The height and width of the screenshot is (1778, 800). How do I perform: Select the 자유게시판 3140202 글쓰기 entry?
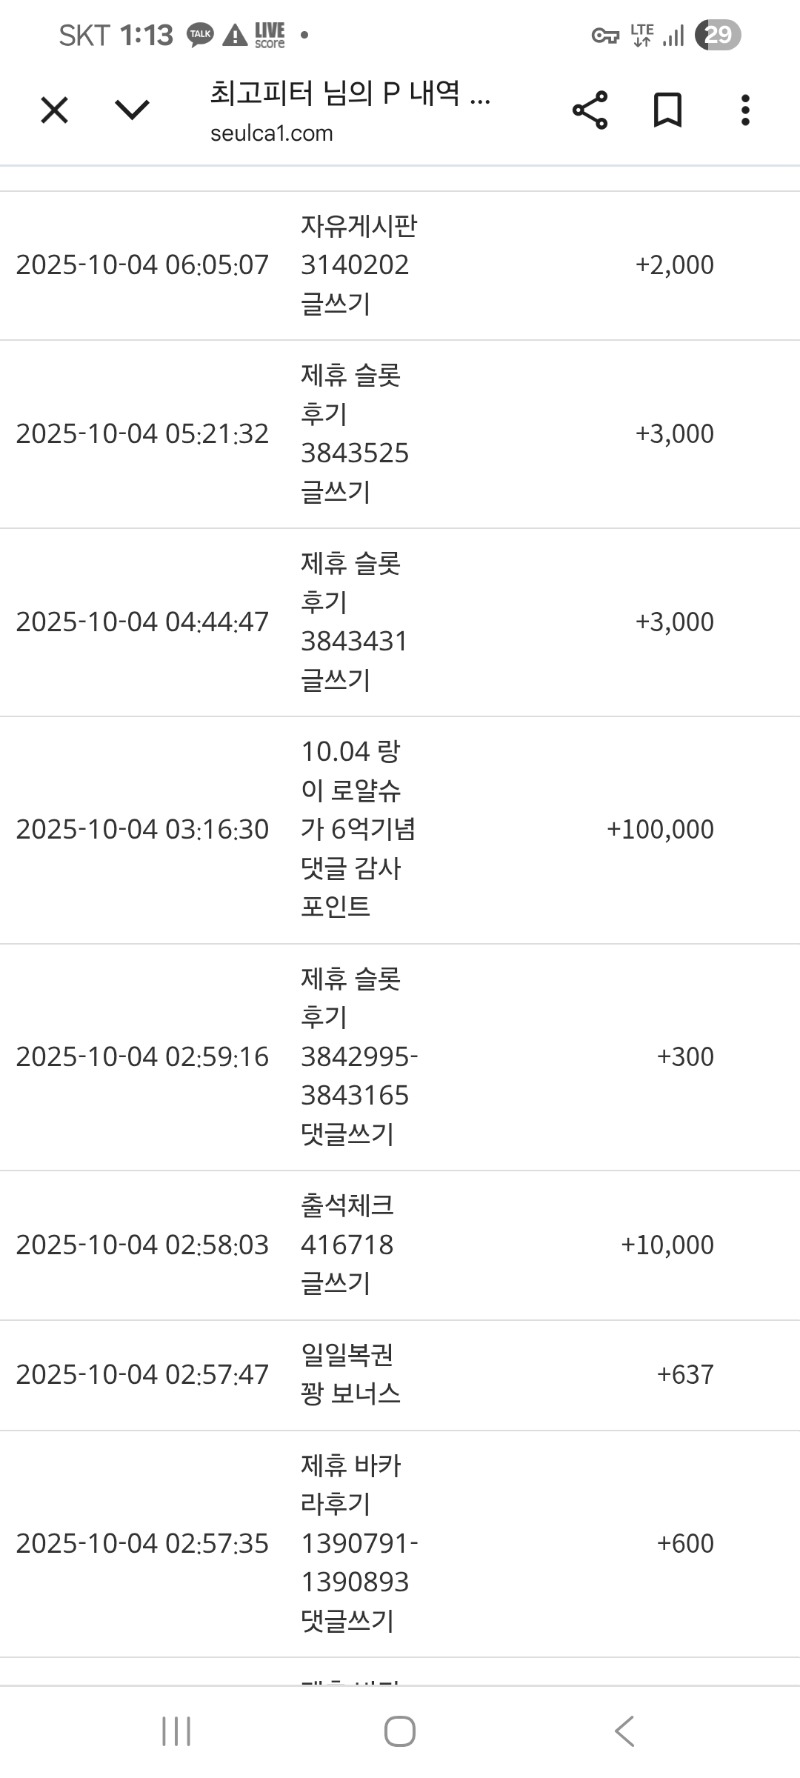(x=358, y=265)
